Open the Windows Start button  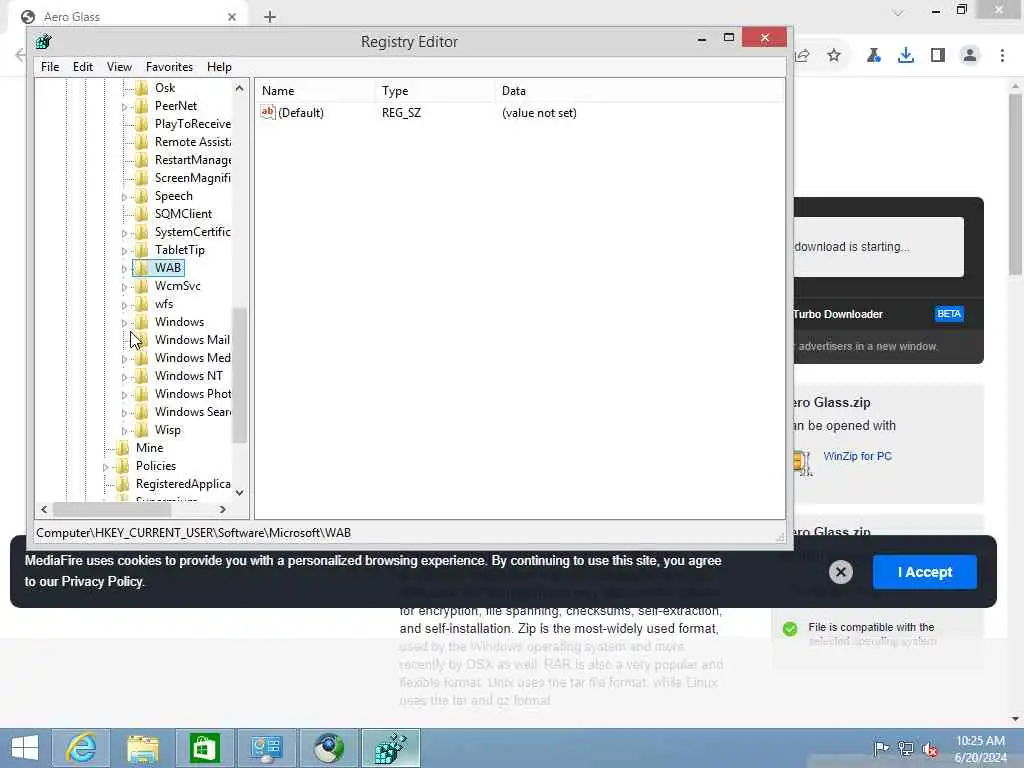[x=25, y=748]
